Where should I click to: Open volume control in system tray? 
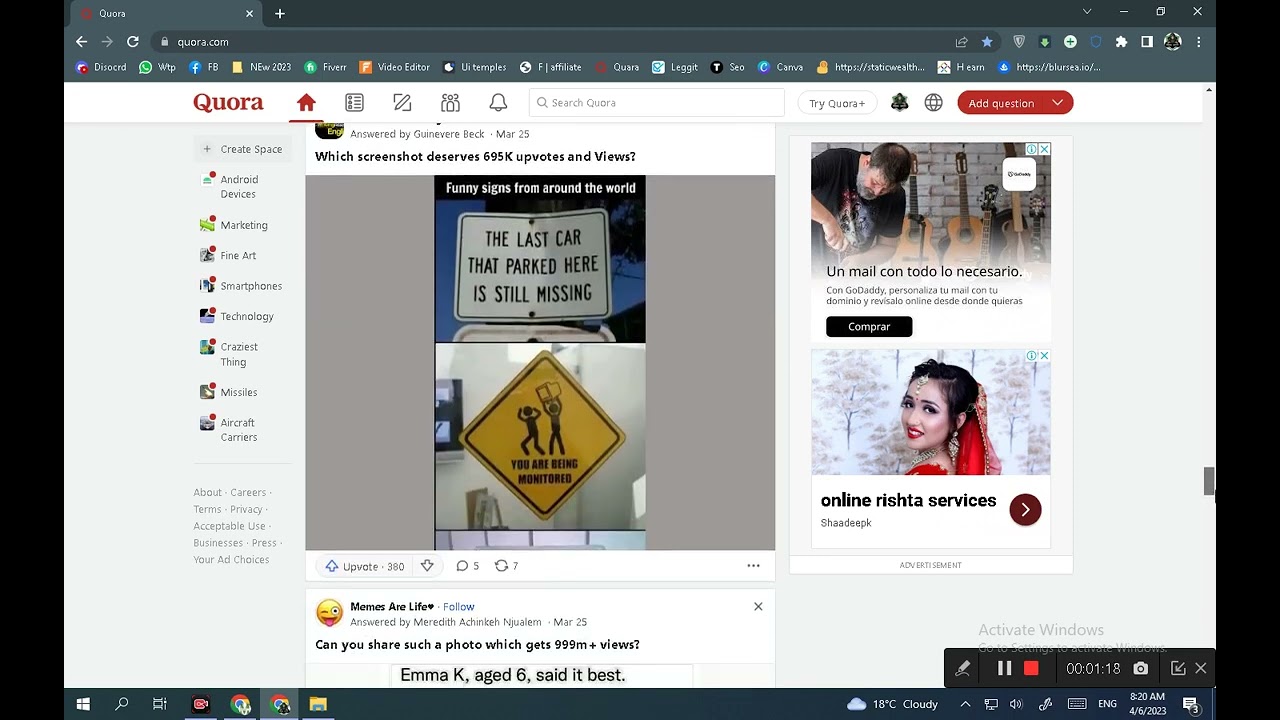1016,704
